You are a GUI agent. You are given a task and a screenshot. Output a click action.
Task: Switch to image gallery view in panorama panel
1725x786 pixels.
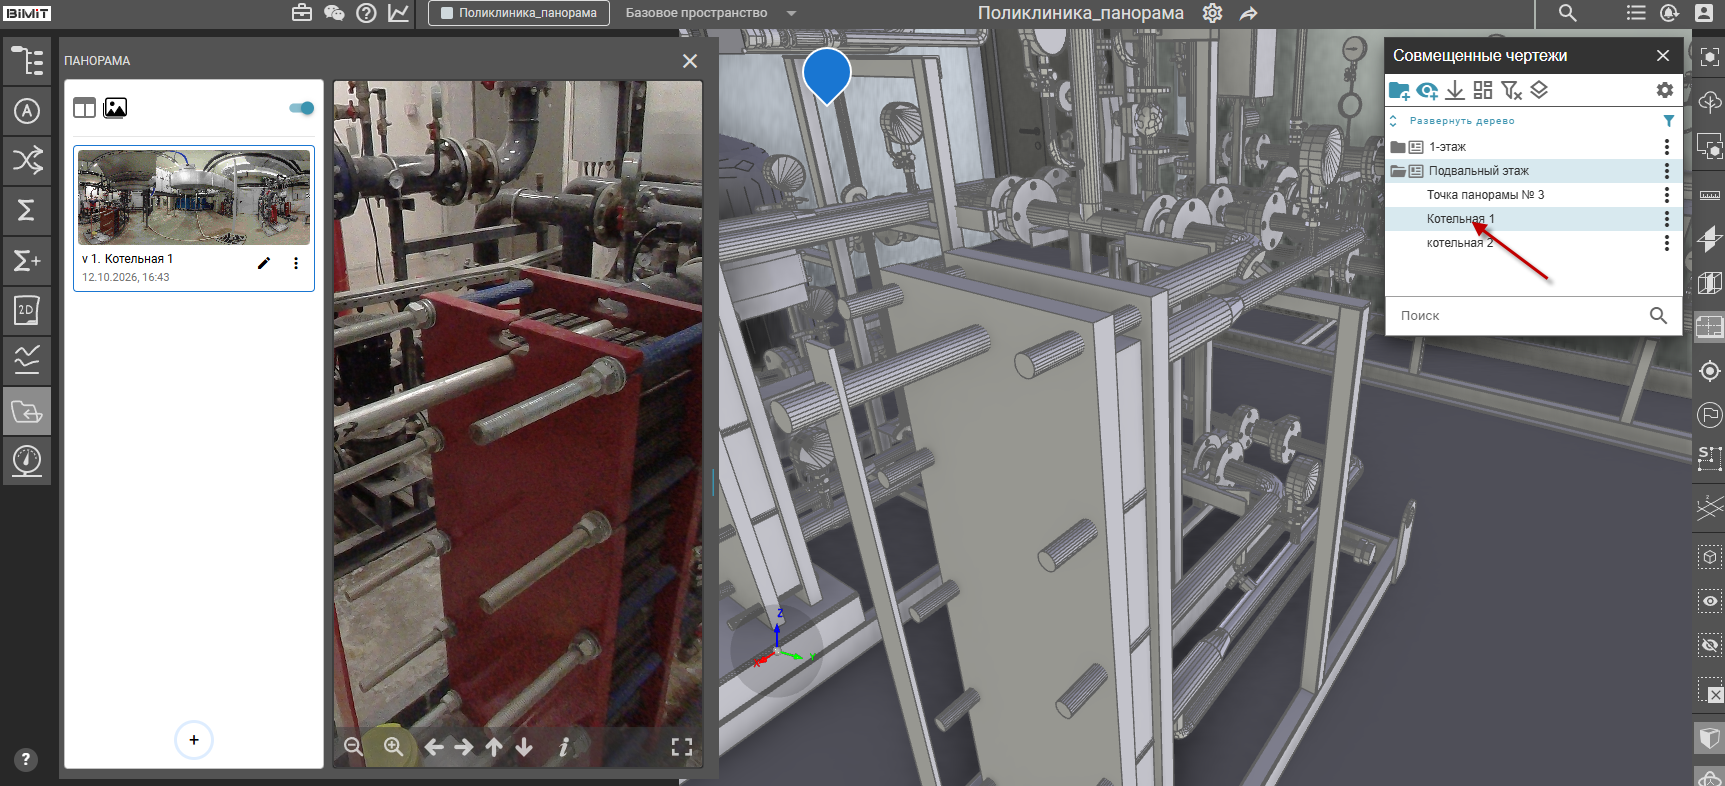point(115,108)
